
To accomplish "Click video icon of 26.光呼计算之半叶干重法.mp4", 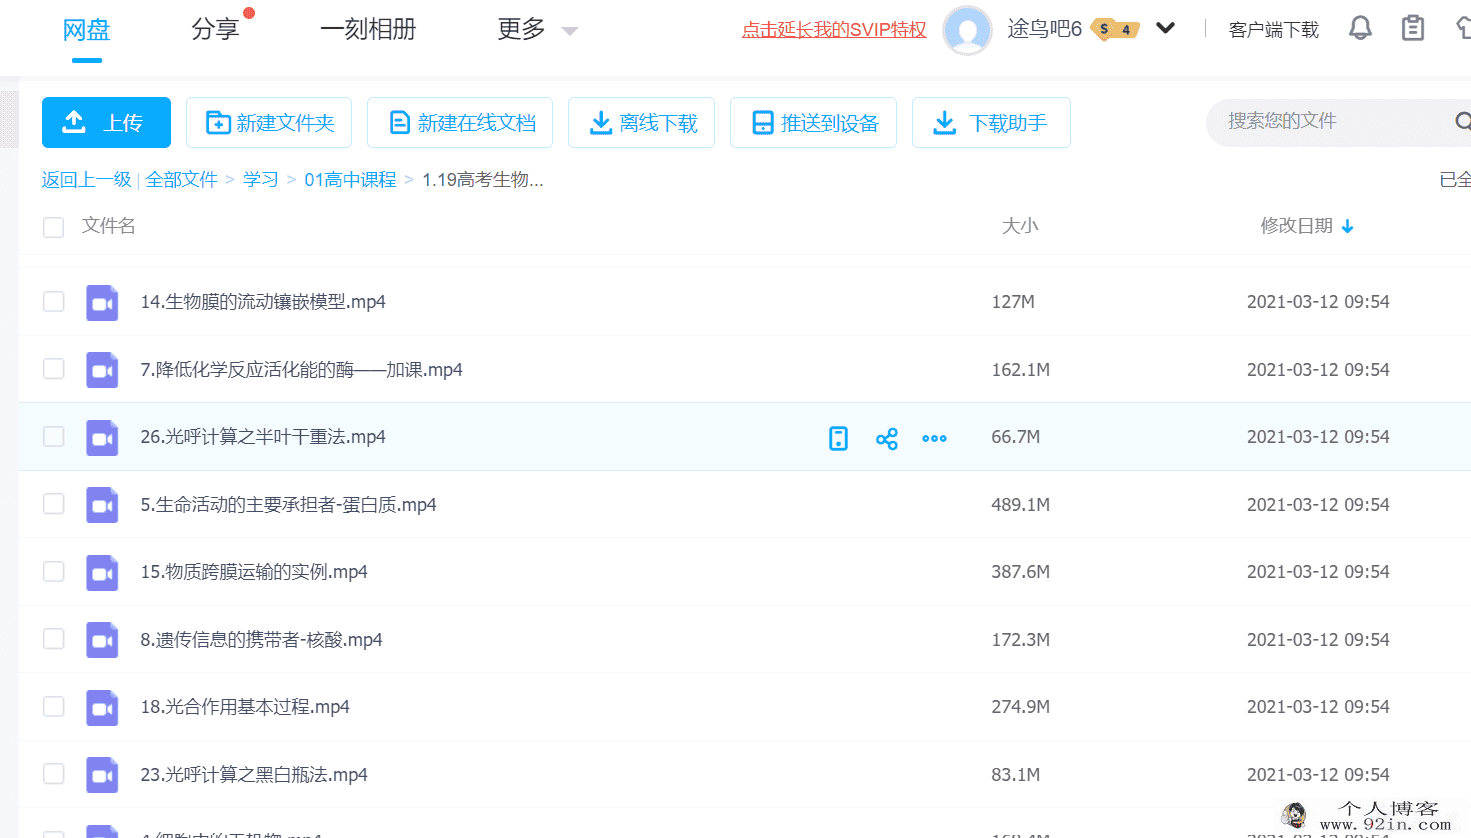I will coord(102,437).
